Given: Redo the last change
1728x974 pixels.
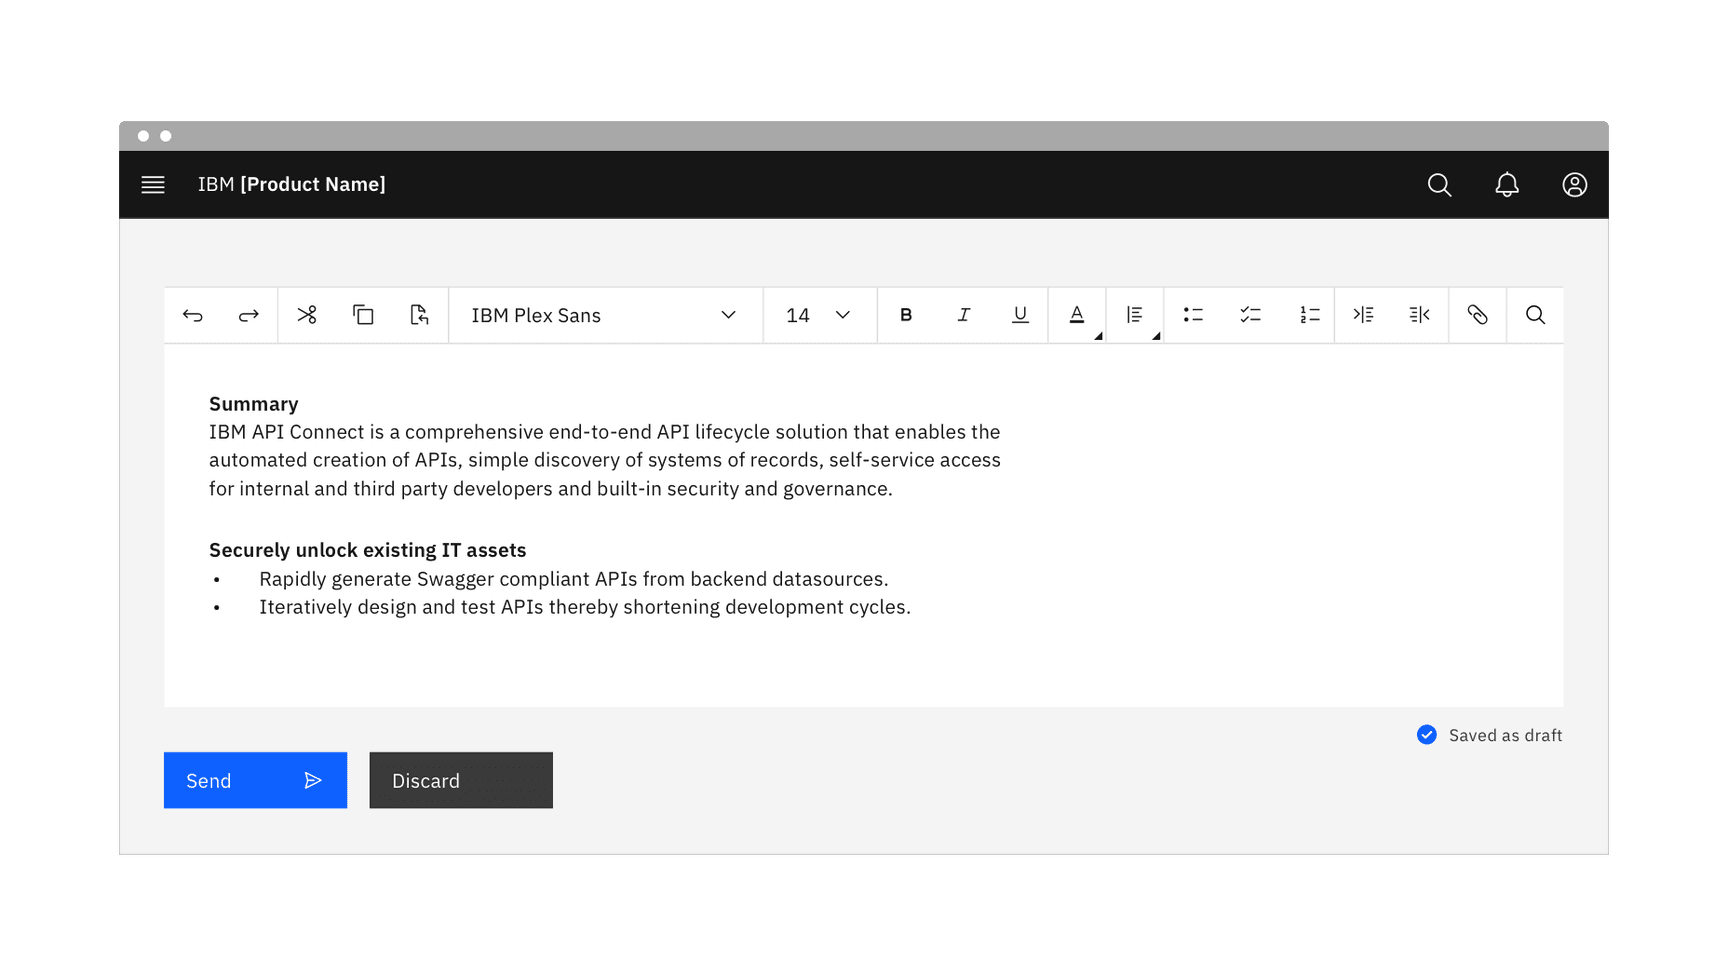Looking at the screenshot, I should pos(248,315).
